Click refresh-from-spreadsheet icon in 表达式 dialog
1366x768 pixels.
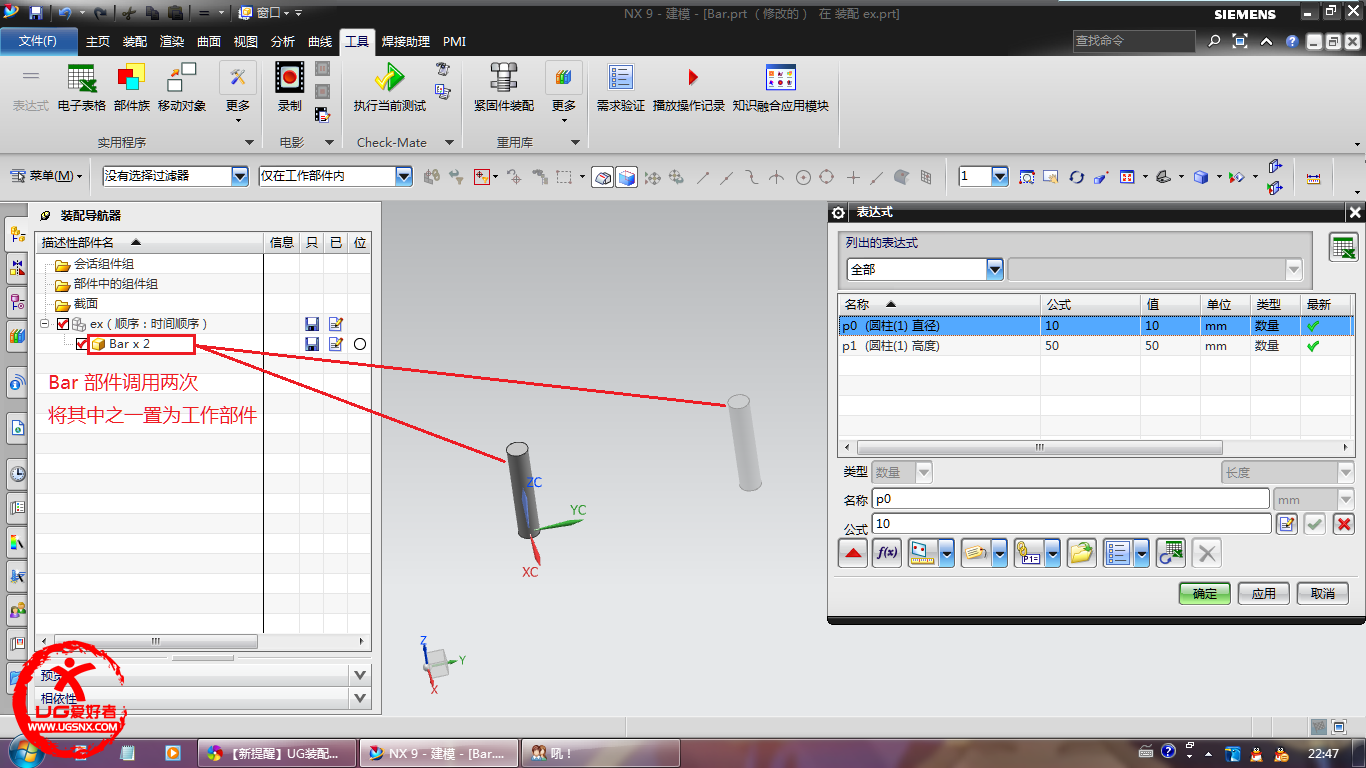pos(1170,553)
